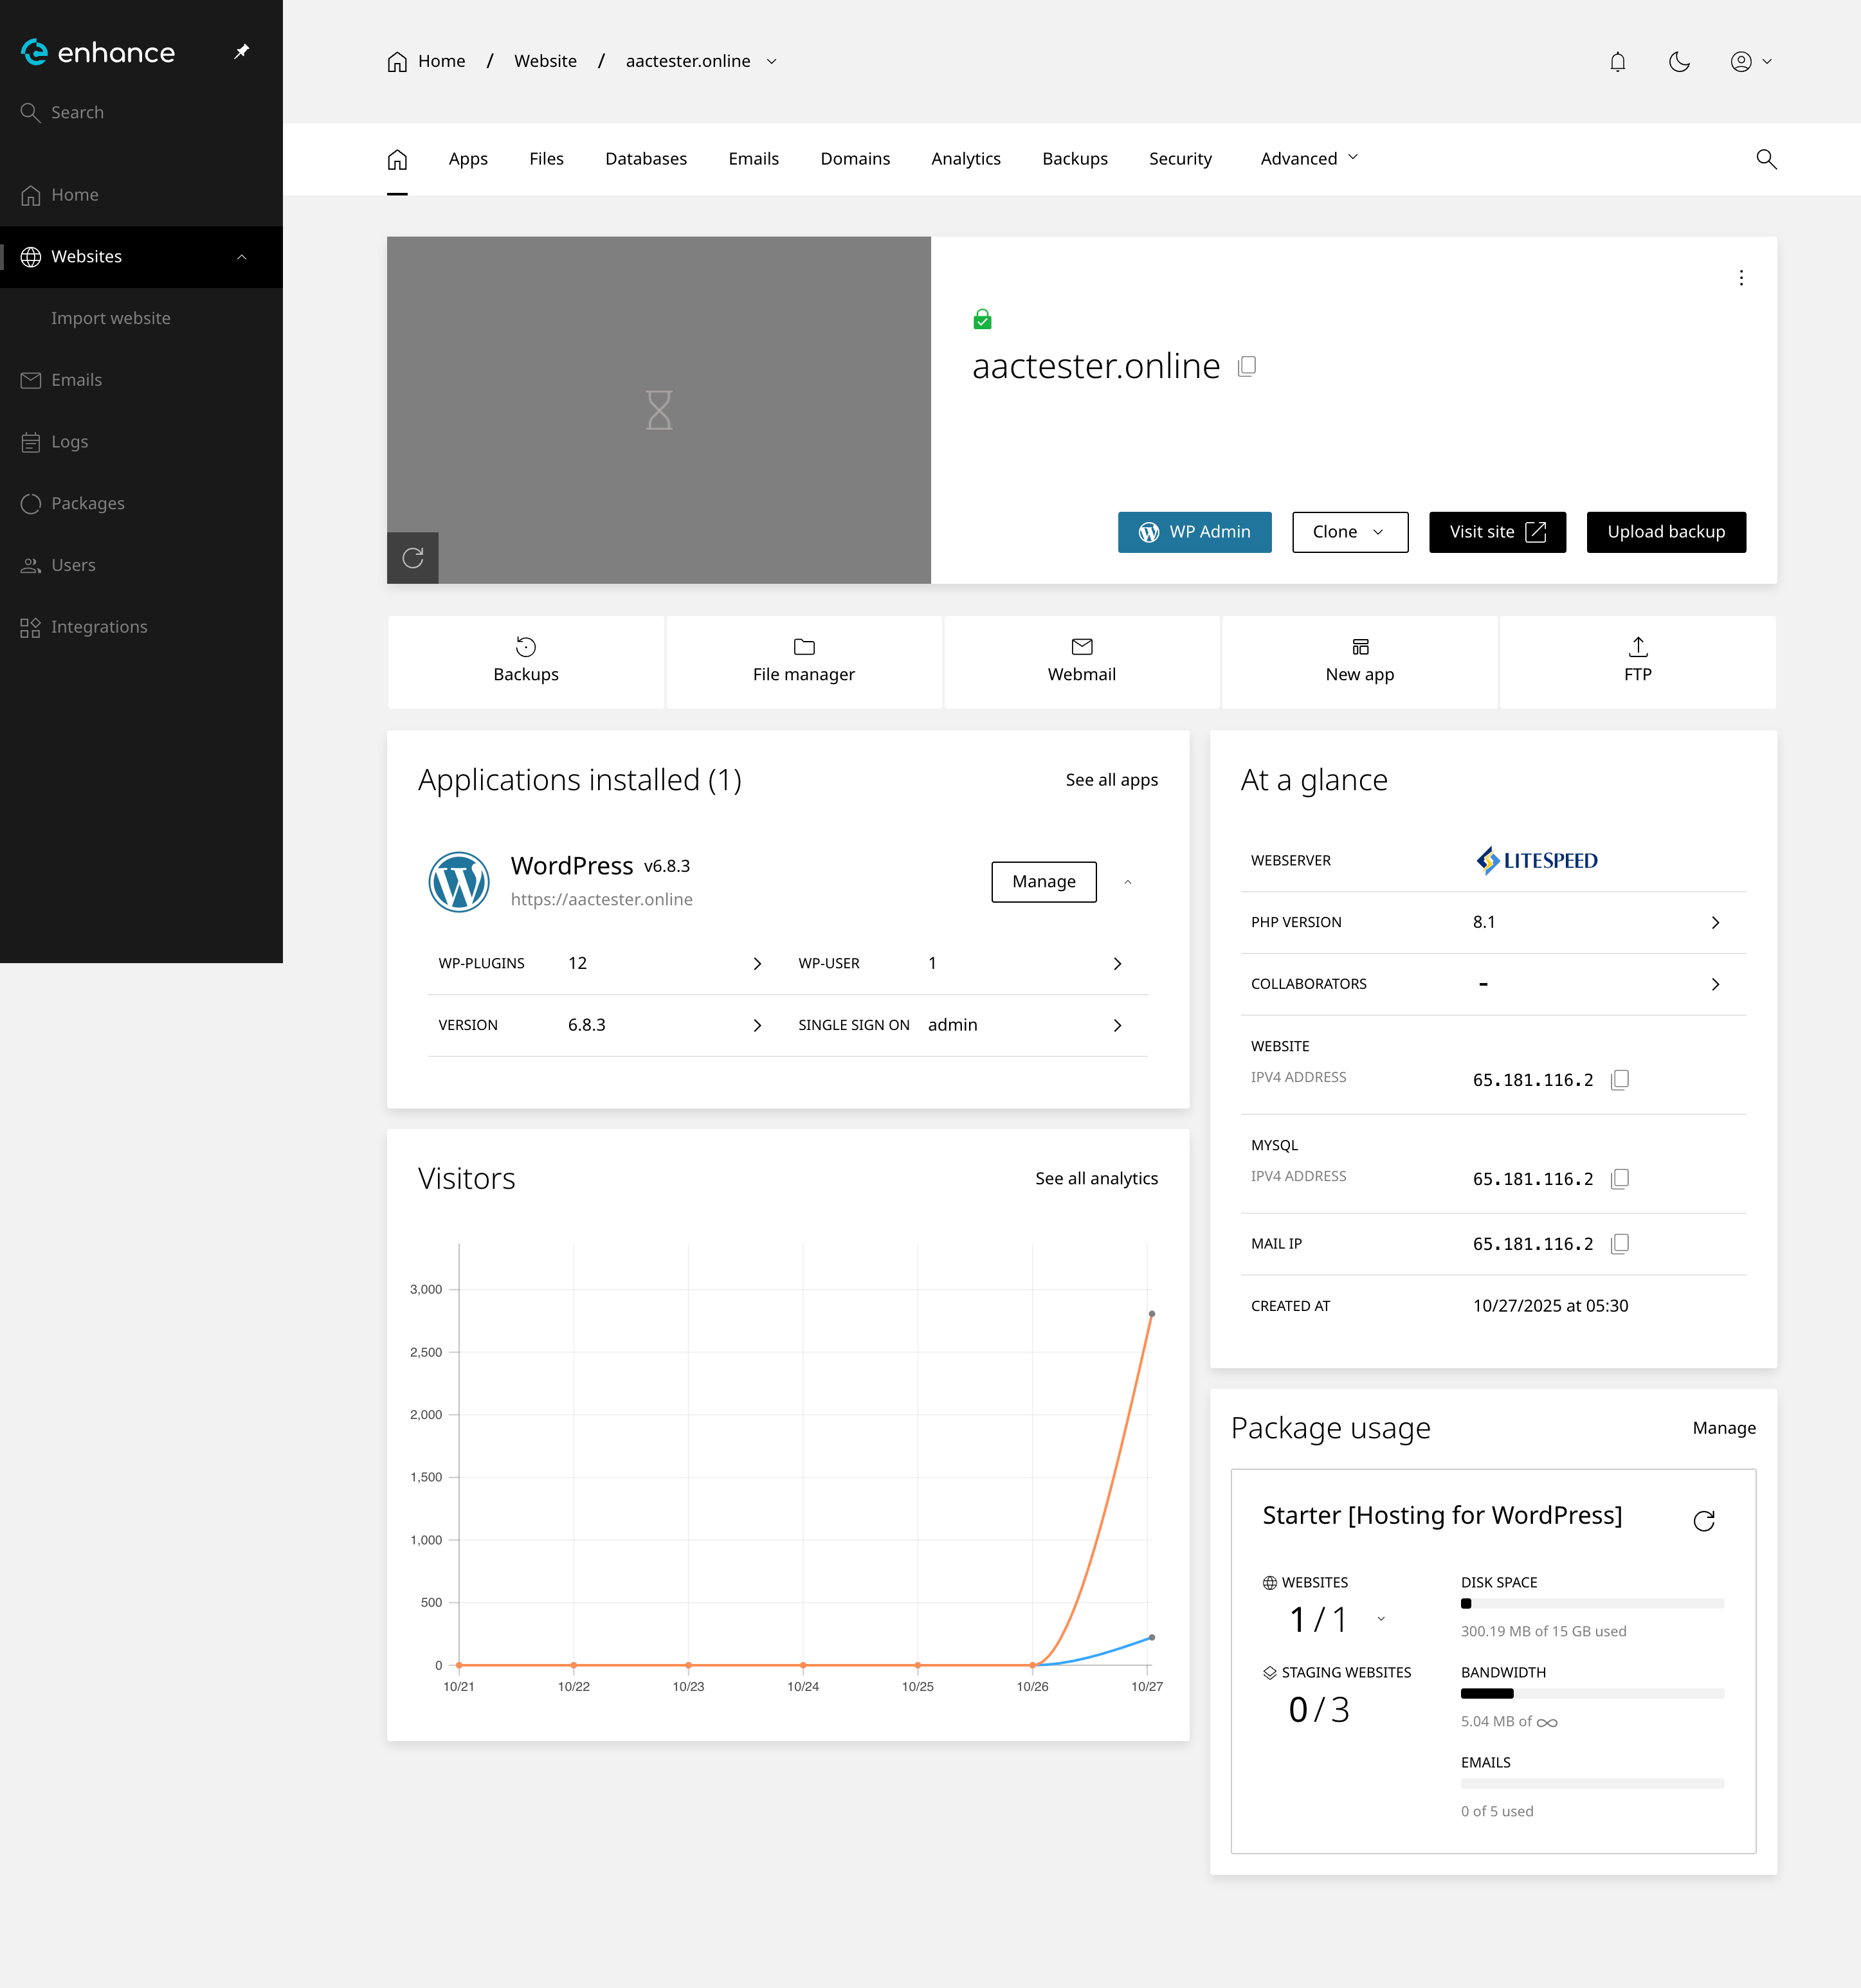Refresh the Starter package usage
The width and height of the screenshot is (1861, 1988).
tap(1704, 1520)
